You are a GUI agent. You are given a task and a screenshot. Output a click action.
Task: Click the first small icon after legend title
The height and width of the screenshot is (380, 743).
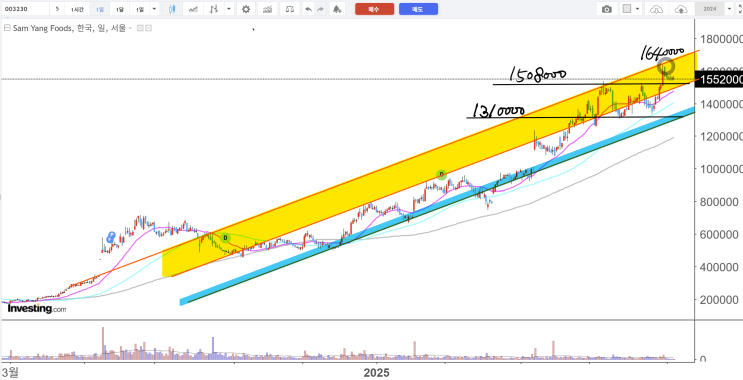[140, 28]
